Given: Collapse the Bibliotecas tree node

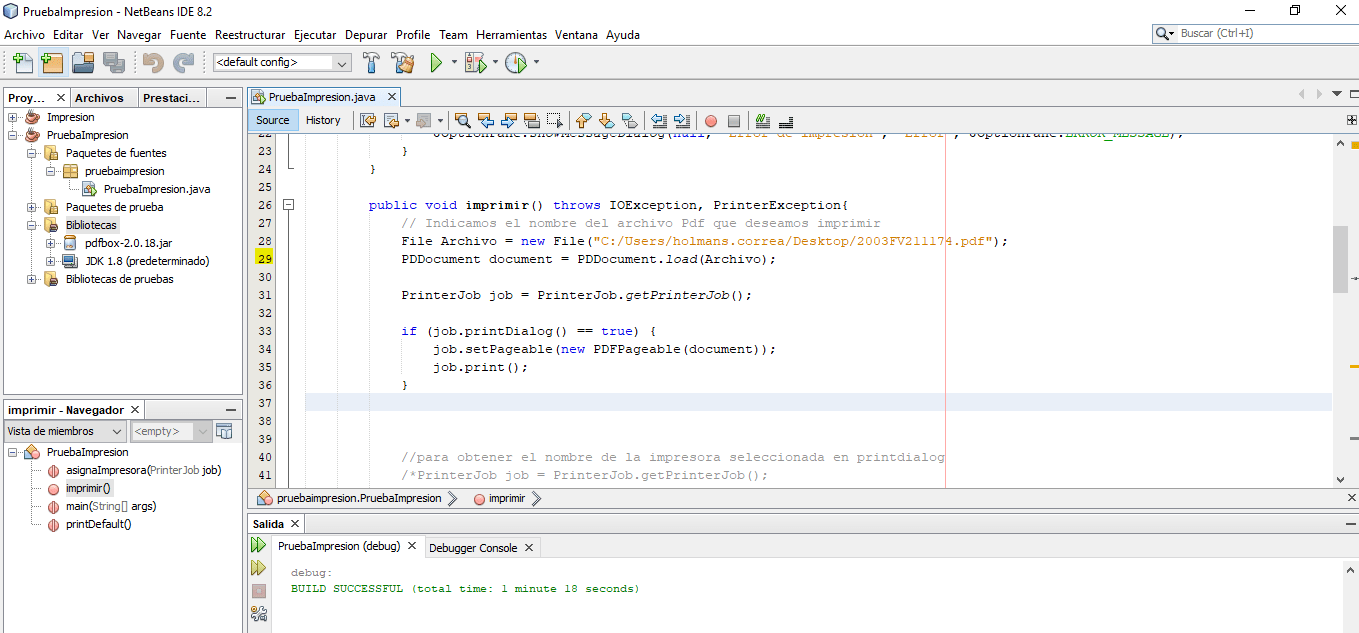Looking at the screenshot, I should click(x=31, y=224).
